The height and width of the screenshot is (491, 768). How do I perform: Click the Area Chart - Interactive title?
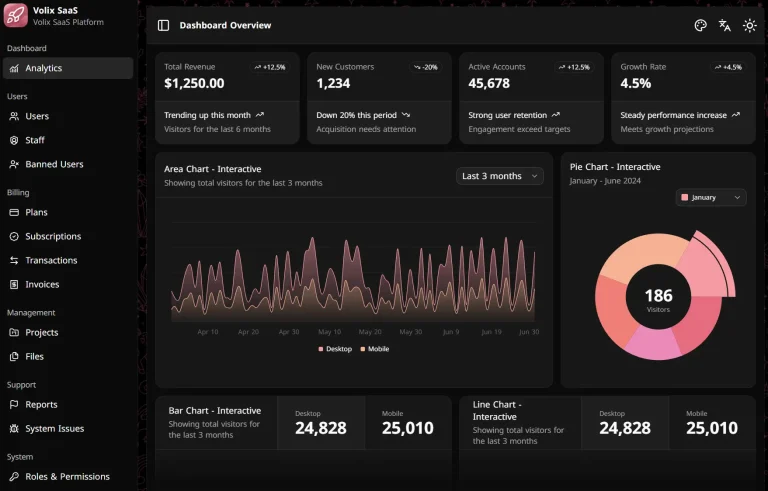point(213,169)
